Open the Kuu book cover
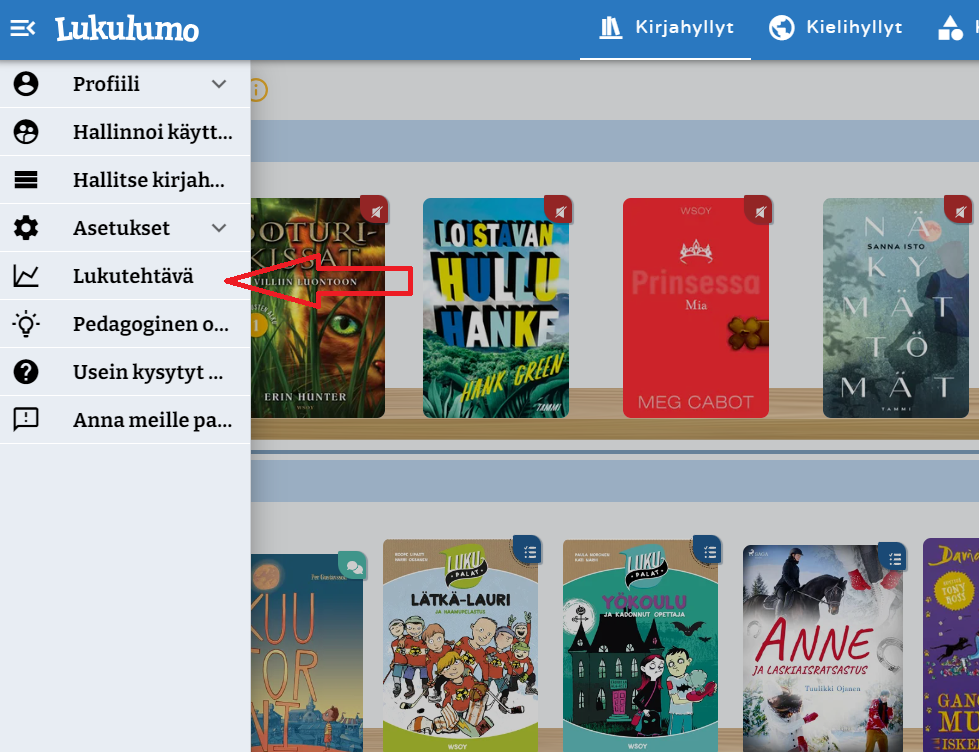 [307, 653]
